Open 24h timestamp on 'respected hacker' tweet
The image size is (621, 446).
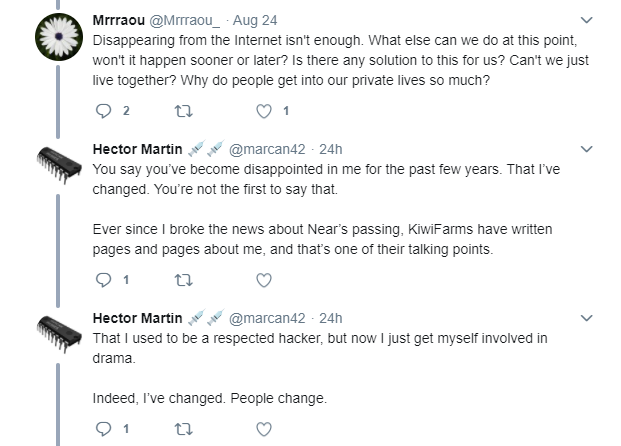(331, 318)
